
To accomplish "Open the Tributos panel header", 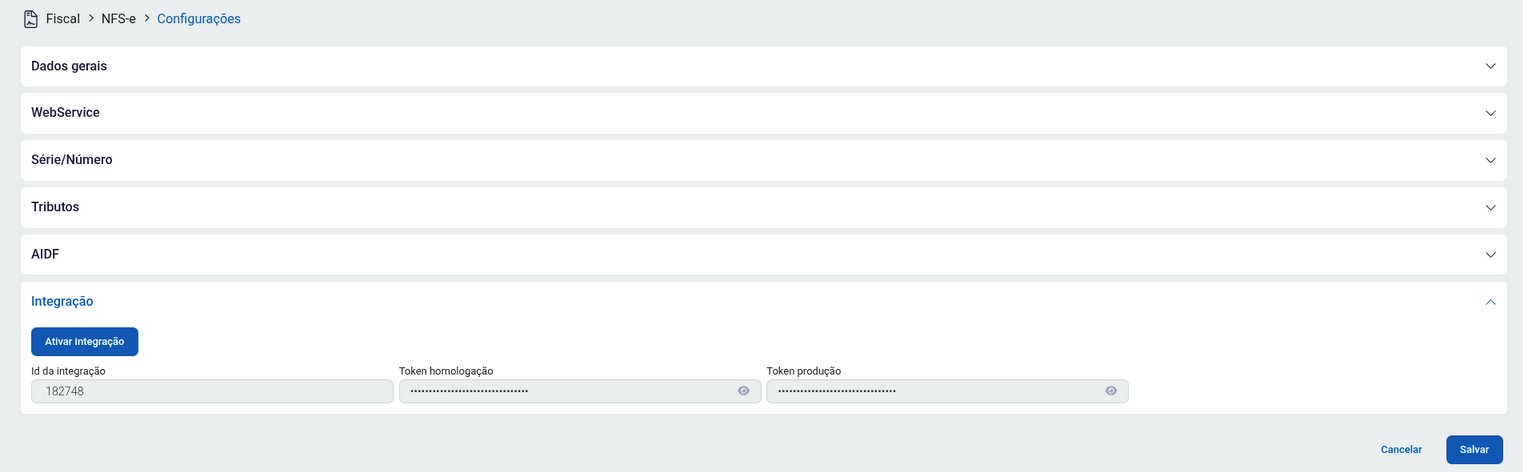I will coord(55,207).
